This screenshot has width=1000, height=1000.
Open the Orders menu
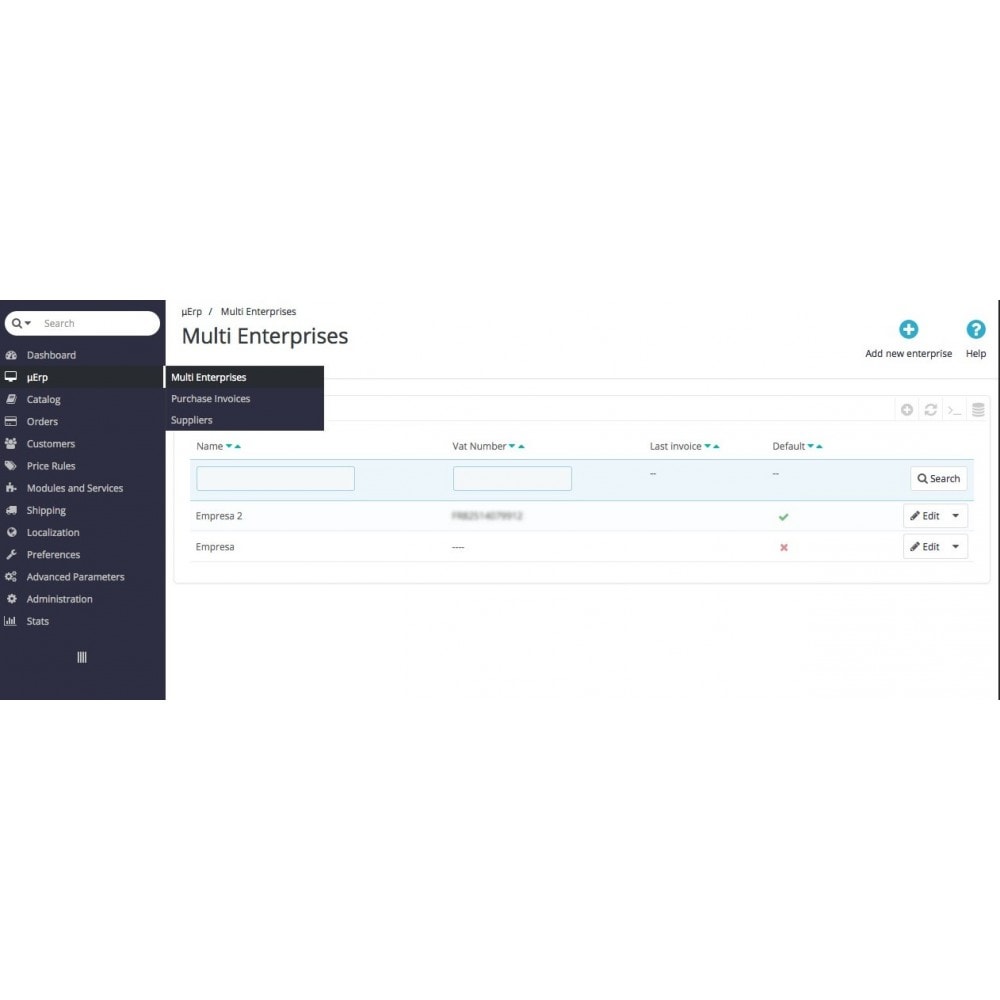pos(42,422)
